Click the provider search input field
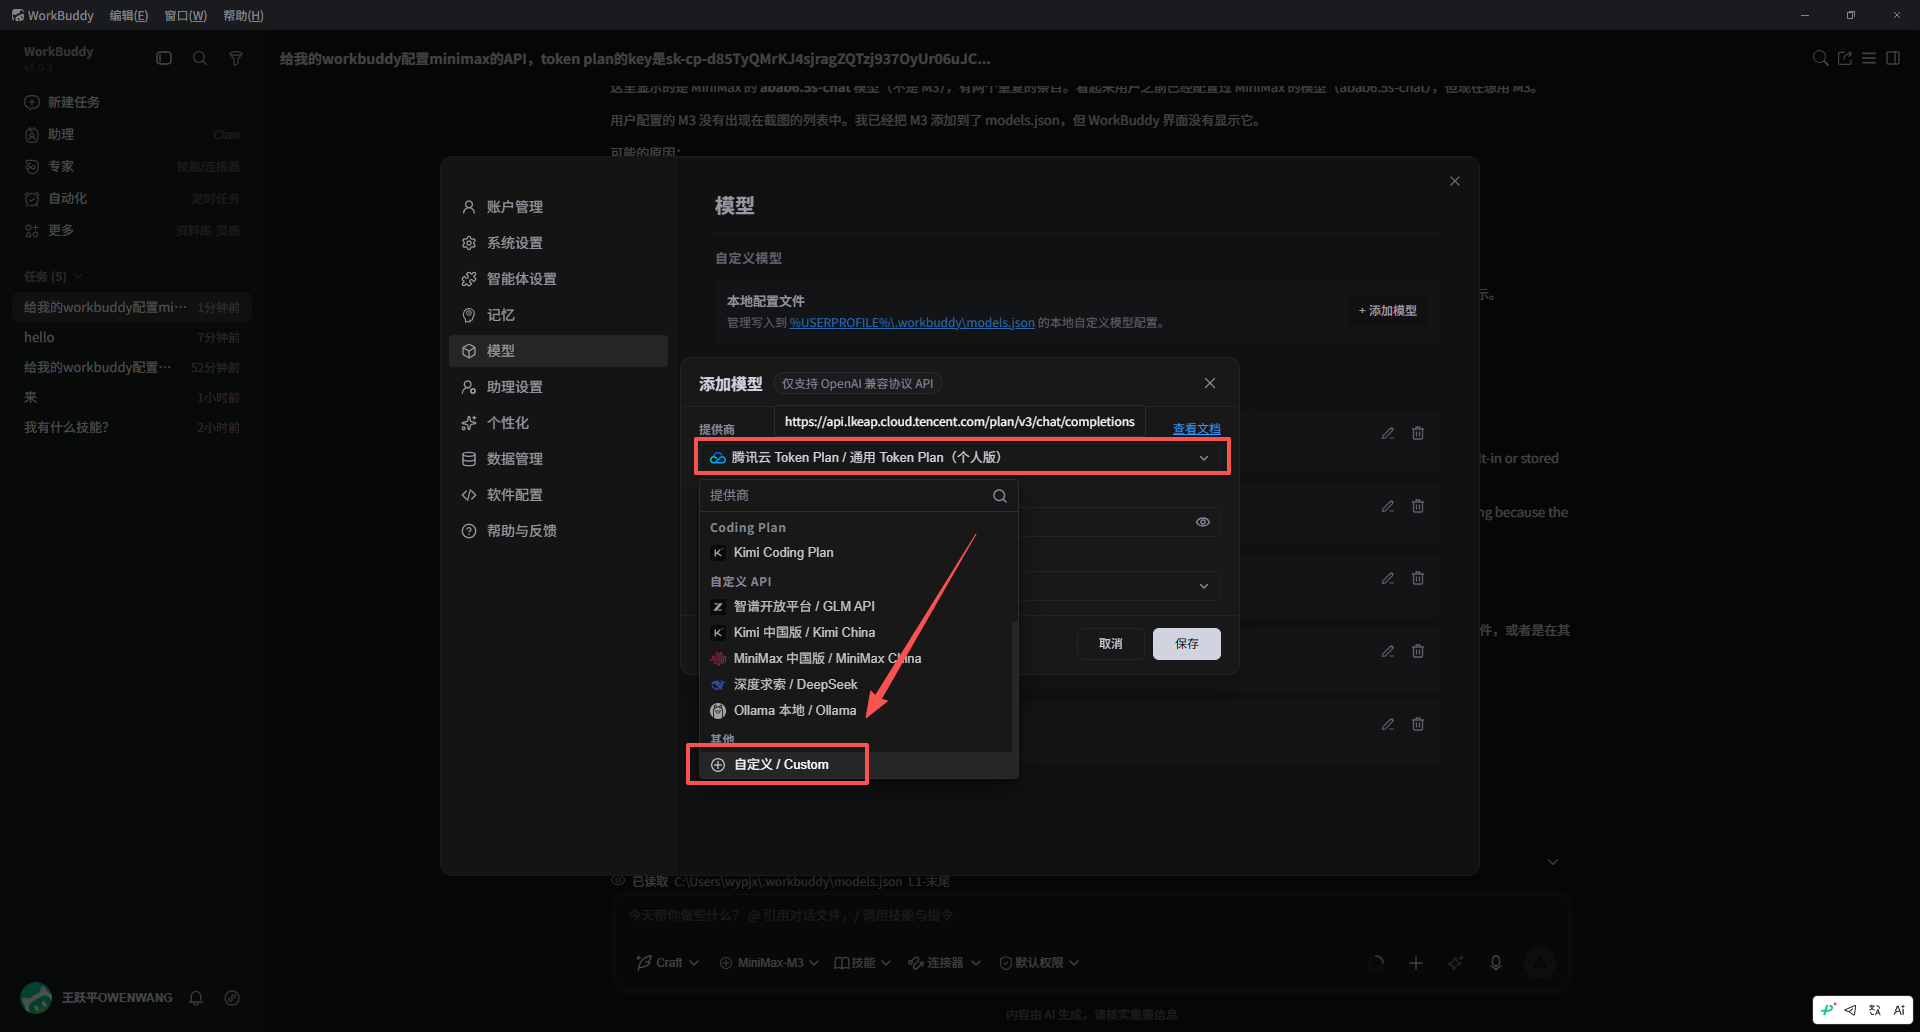This screenshot has width=1920, height=1032. coord(846,495)
